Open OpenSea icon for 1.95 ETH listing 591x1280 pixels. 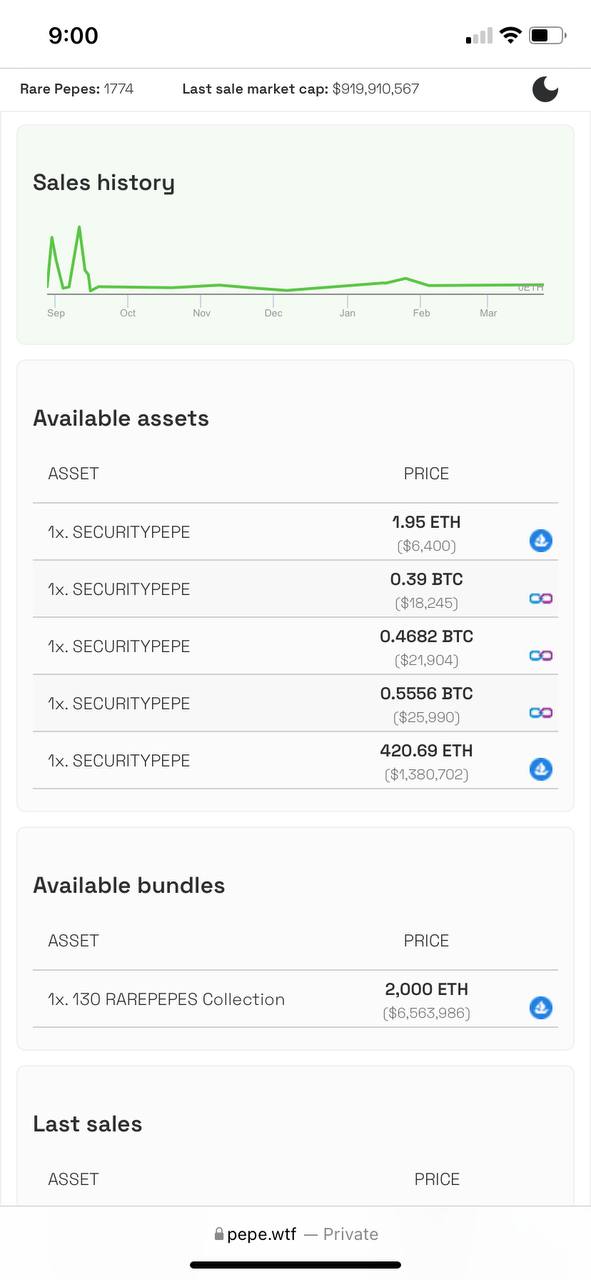coord(541,541)
